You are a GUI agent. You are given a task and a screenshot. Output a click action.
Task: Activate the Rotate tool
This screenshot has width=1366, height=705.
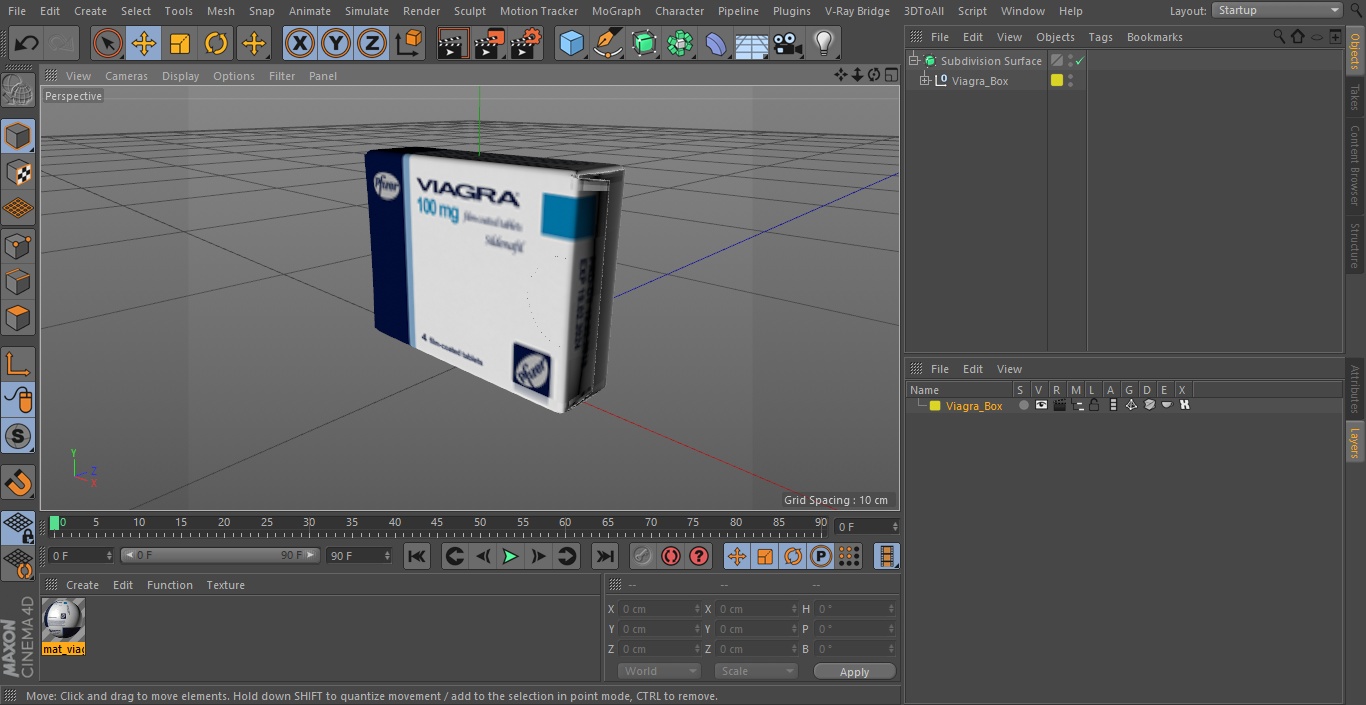pos(216,43)
